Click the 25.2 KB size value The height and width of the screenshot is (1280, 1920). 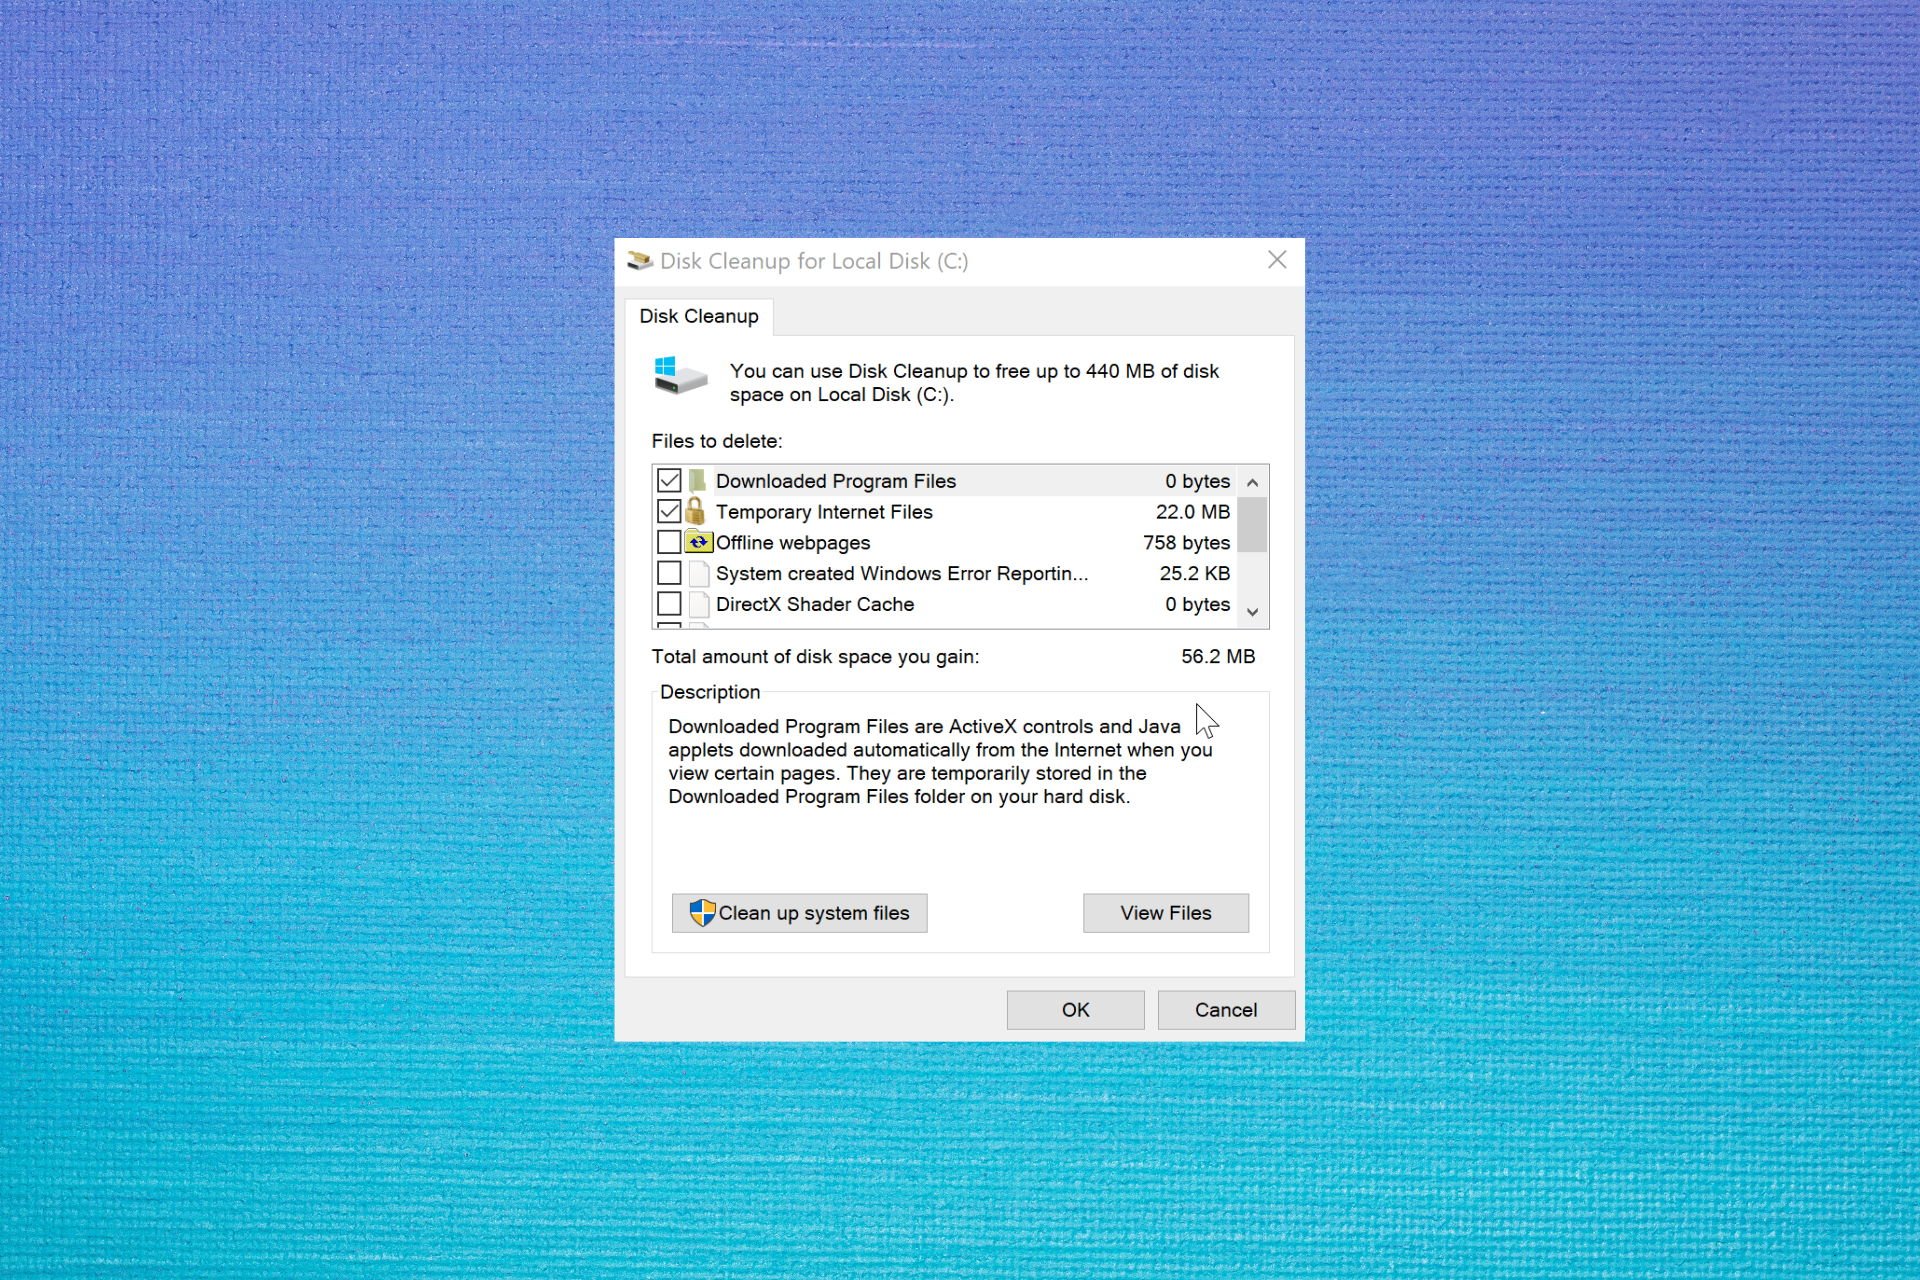tap(1195, 573)
